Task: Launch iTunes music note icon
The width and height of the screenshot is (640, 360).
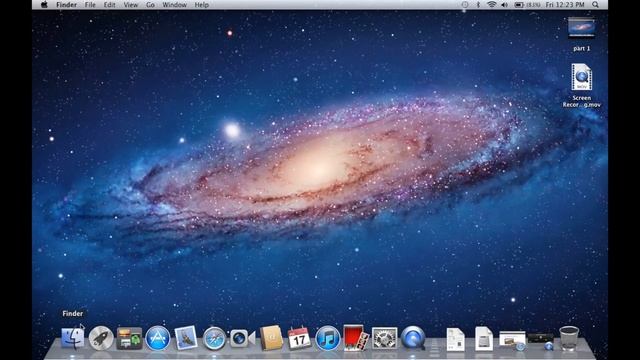Action: 327,338
